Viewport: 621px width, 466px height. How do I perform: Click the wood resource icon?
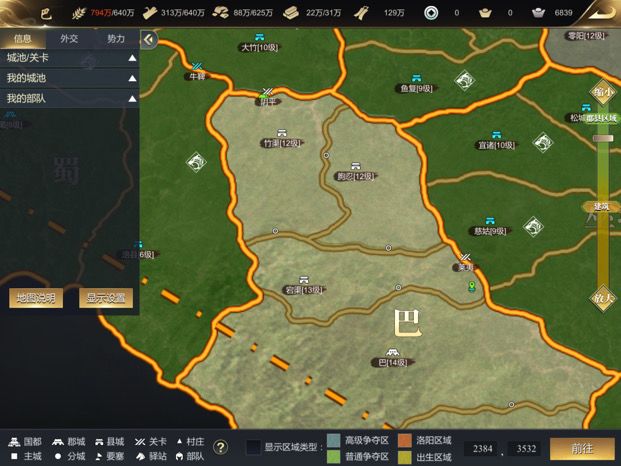click(x=150, y=13)
